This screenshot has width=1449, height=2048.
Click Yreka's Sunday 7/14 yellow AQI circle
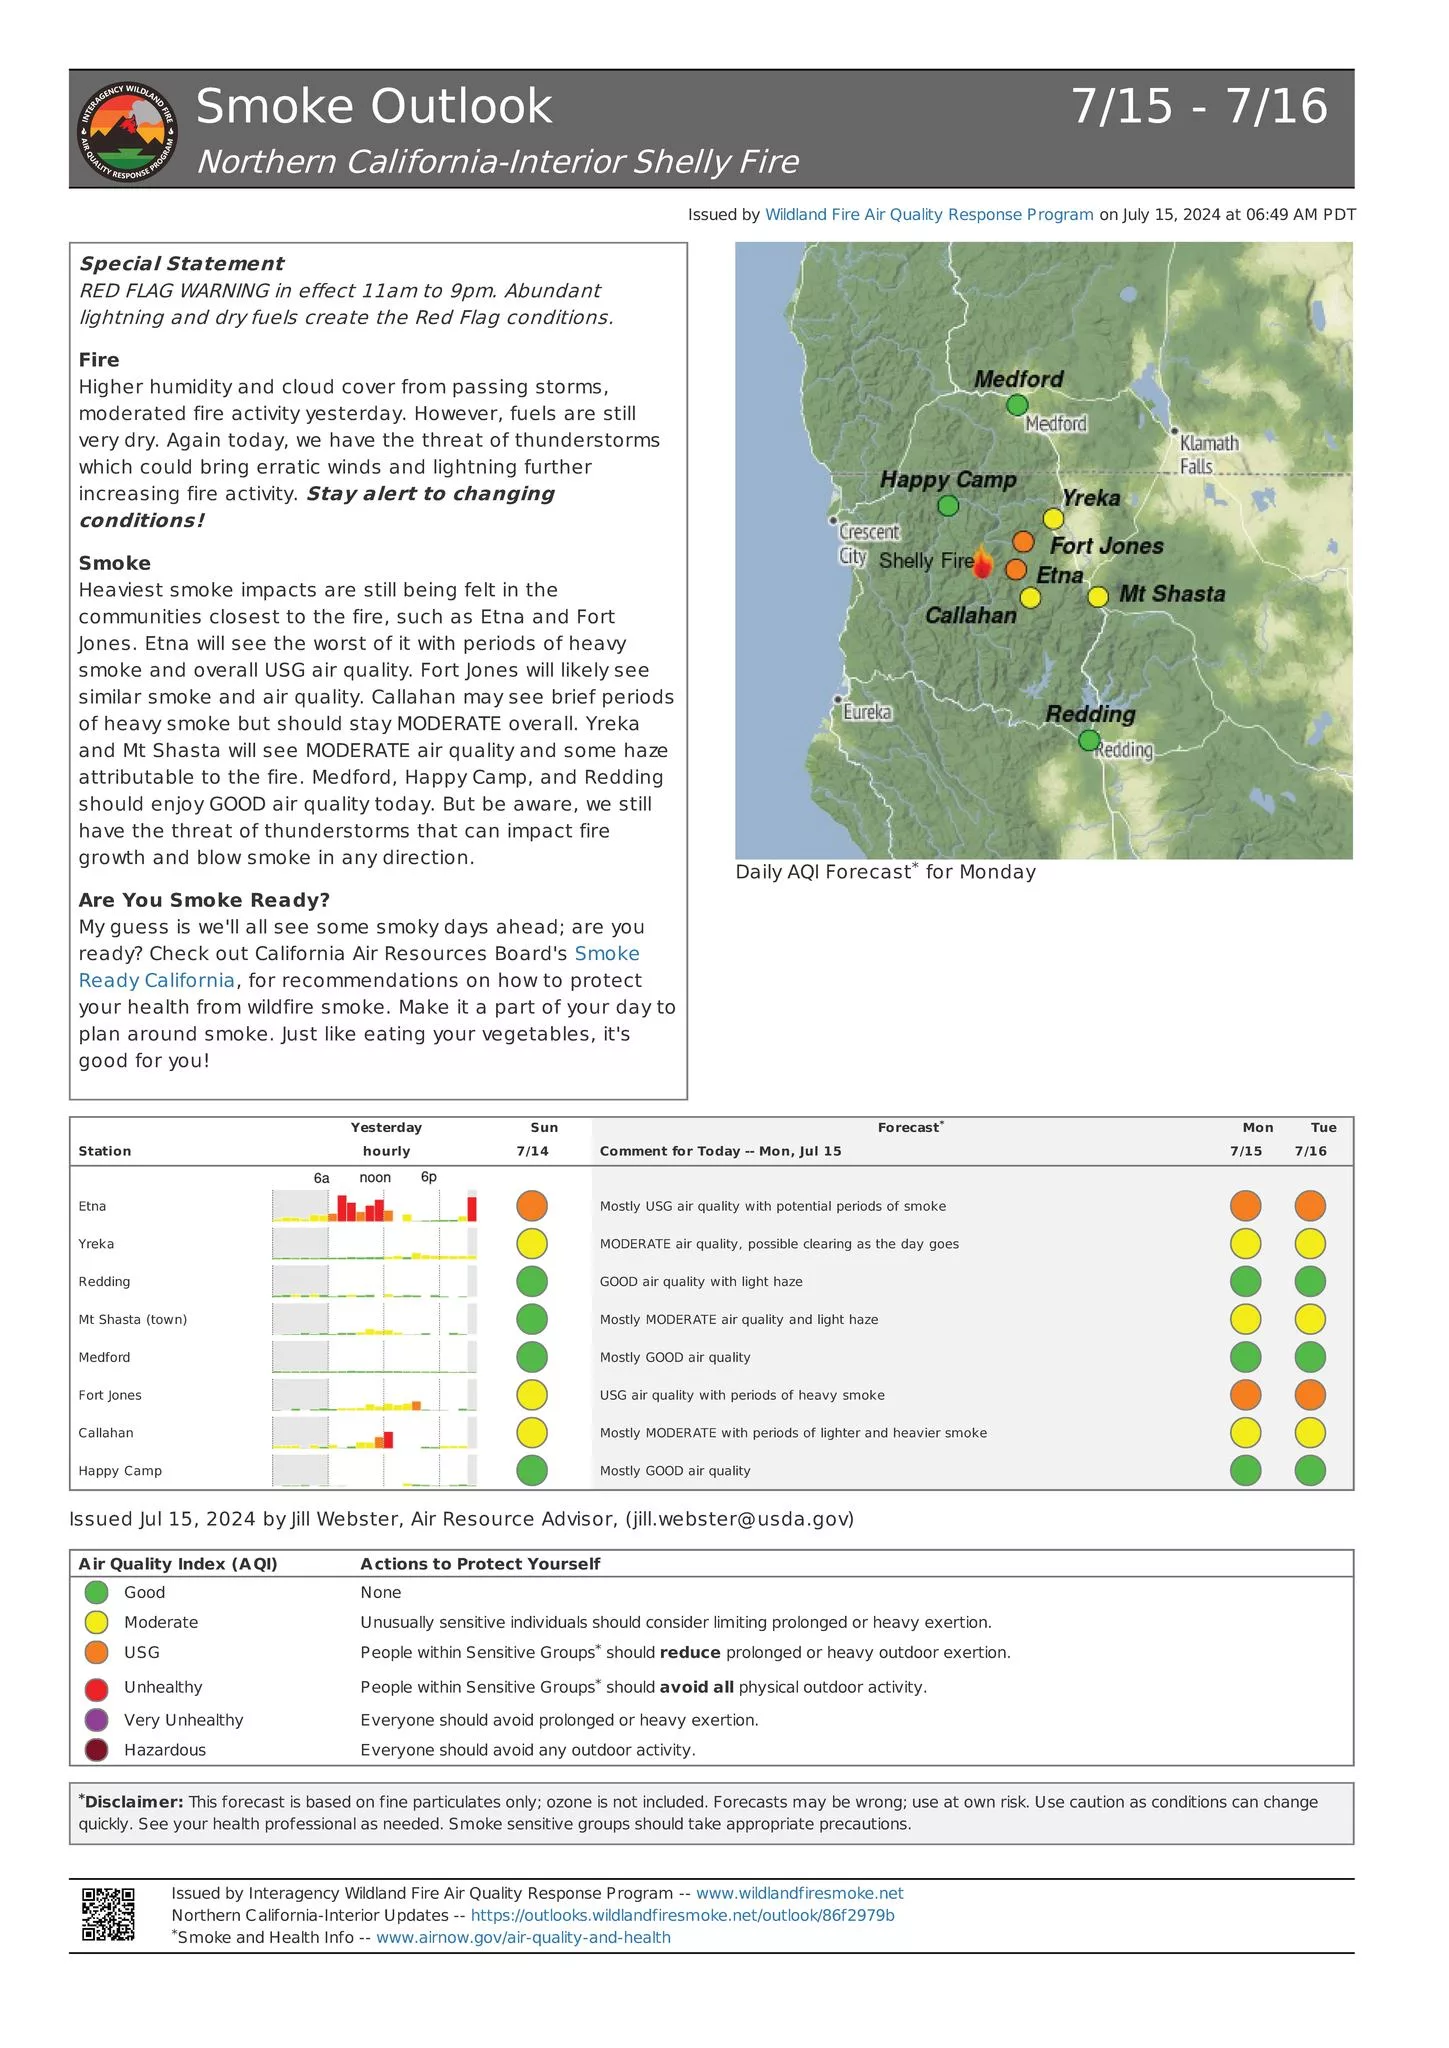pos(532,1243)
